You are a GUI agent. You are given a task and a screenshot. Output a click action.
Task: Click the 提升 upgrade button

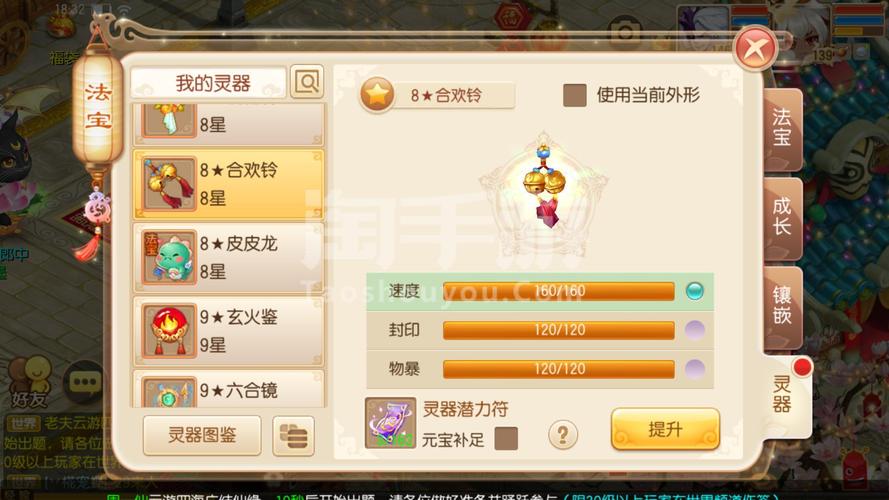[x=665, y=430]
